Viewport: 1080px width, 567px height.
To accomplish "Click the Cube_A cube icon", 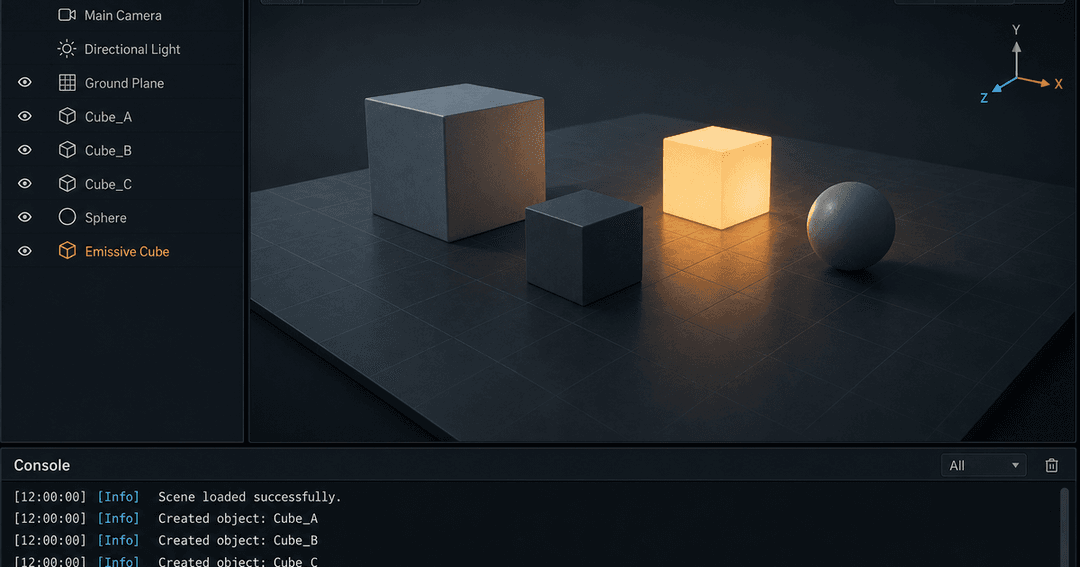I will [x=67, y=116].
